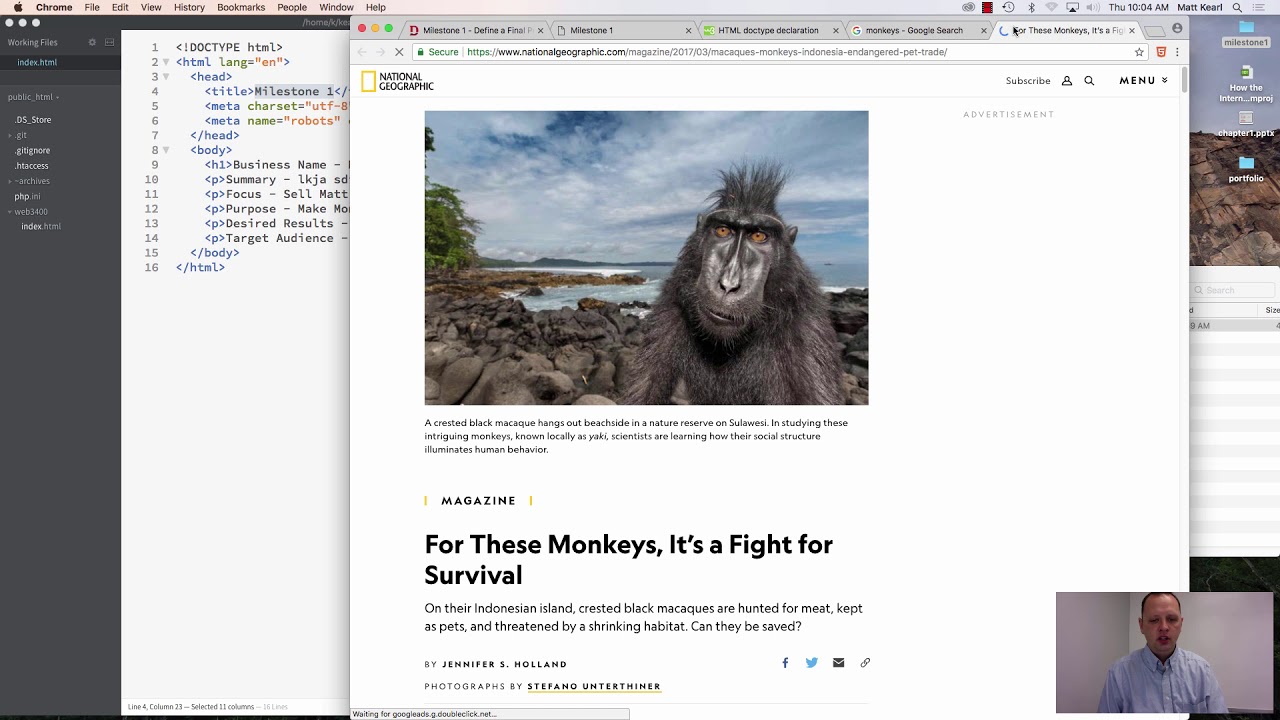
Task: Open volume menu bar icon
Action: [x=1093, y=7]
